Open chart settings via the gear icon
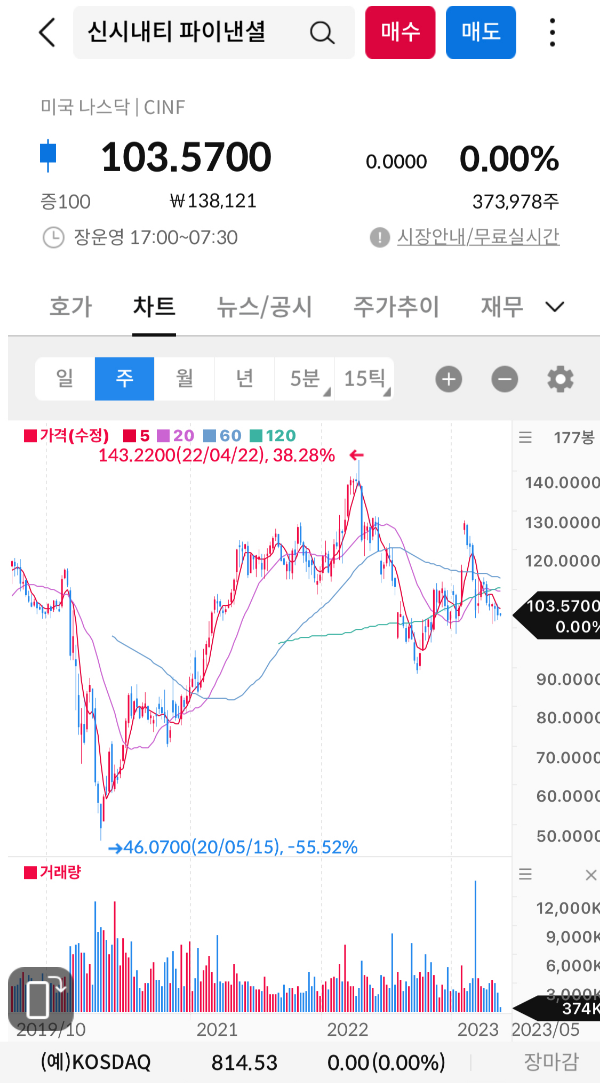The width and height of the screenshot is (600, 1083). [560, 379]
